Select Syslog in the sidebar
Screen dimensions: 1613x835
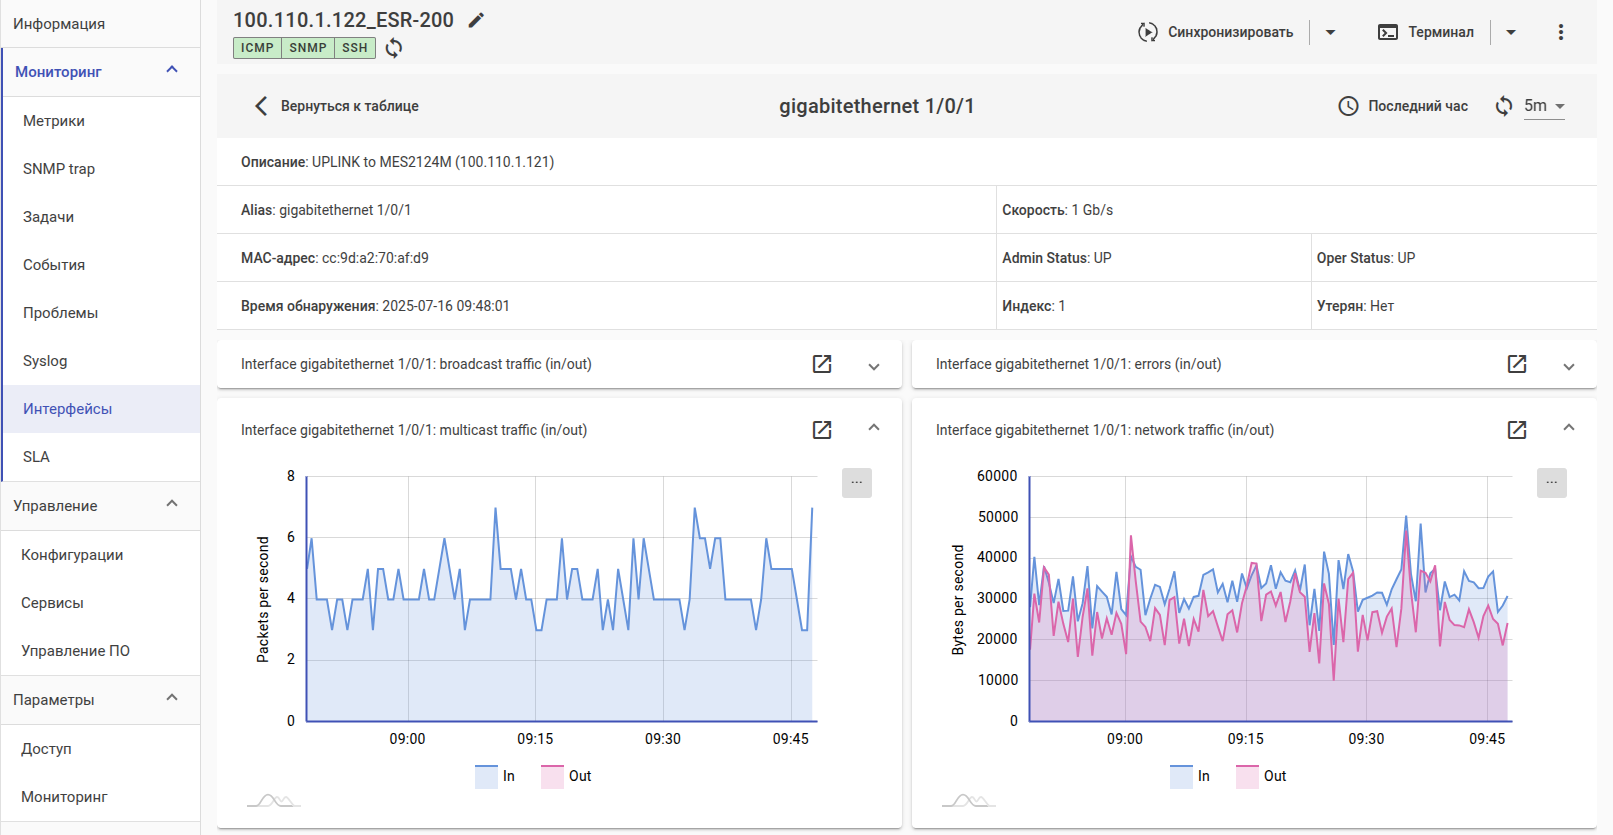click(45, 361)
